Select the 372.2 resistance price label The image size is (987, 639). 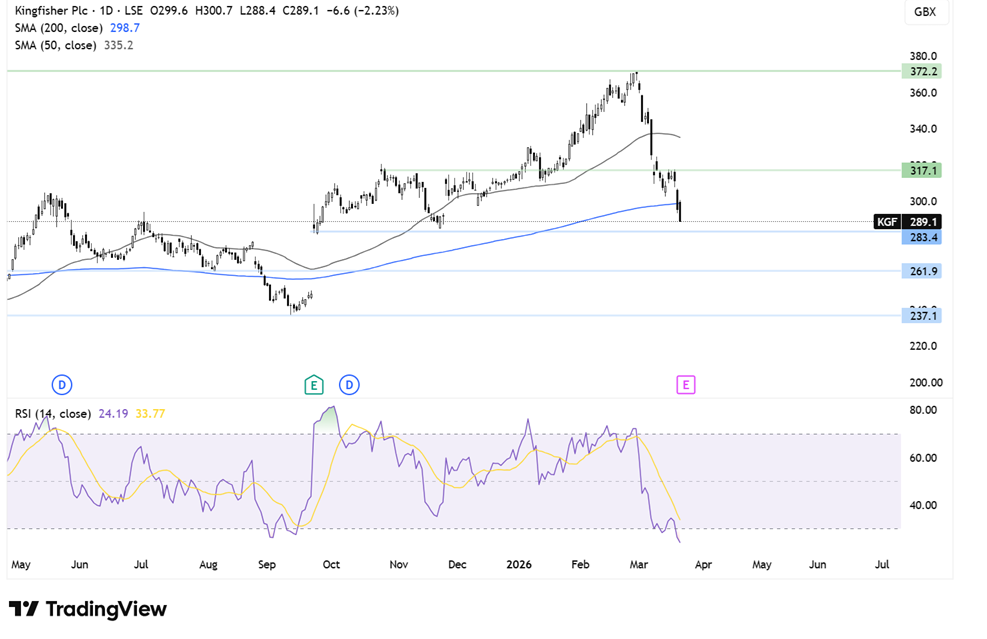922,71
